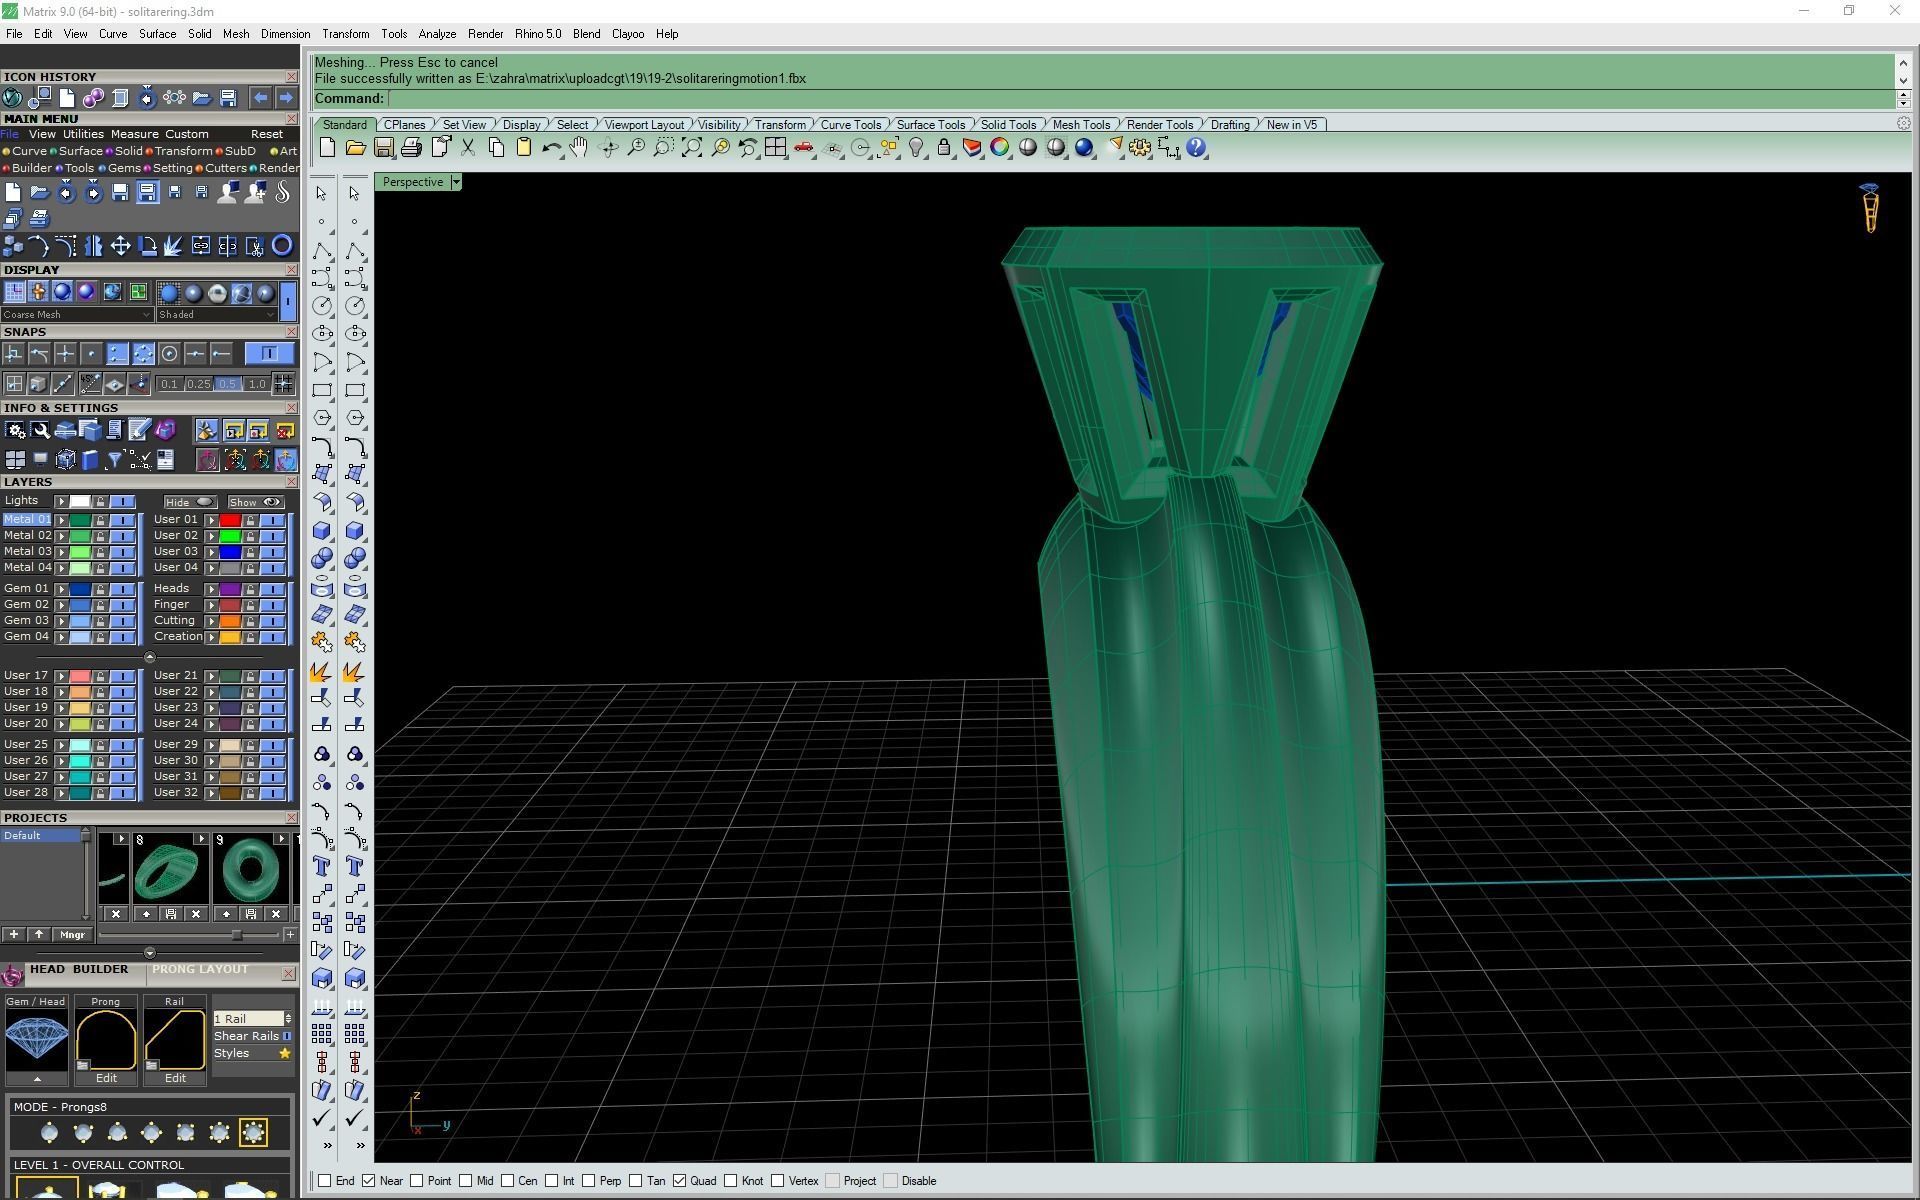Click the Reset button in Main Menu

tap(266, 134)
